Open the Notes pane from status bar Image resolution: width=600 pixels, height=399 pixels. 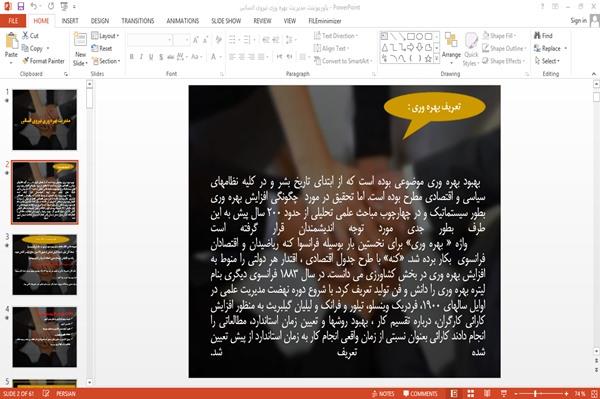pos(383,394)
